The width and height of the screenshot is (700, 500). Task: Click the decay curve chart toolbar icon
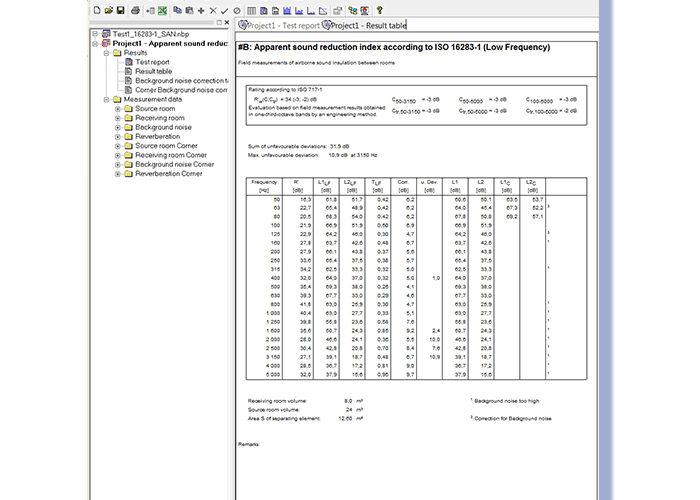click(323, 11)
